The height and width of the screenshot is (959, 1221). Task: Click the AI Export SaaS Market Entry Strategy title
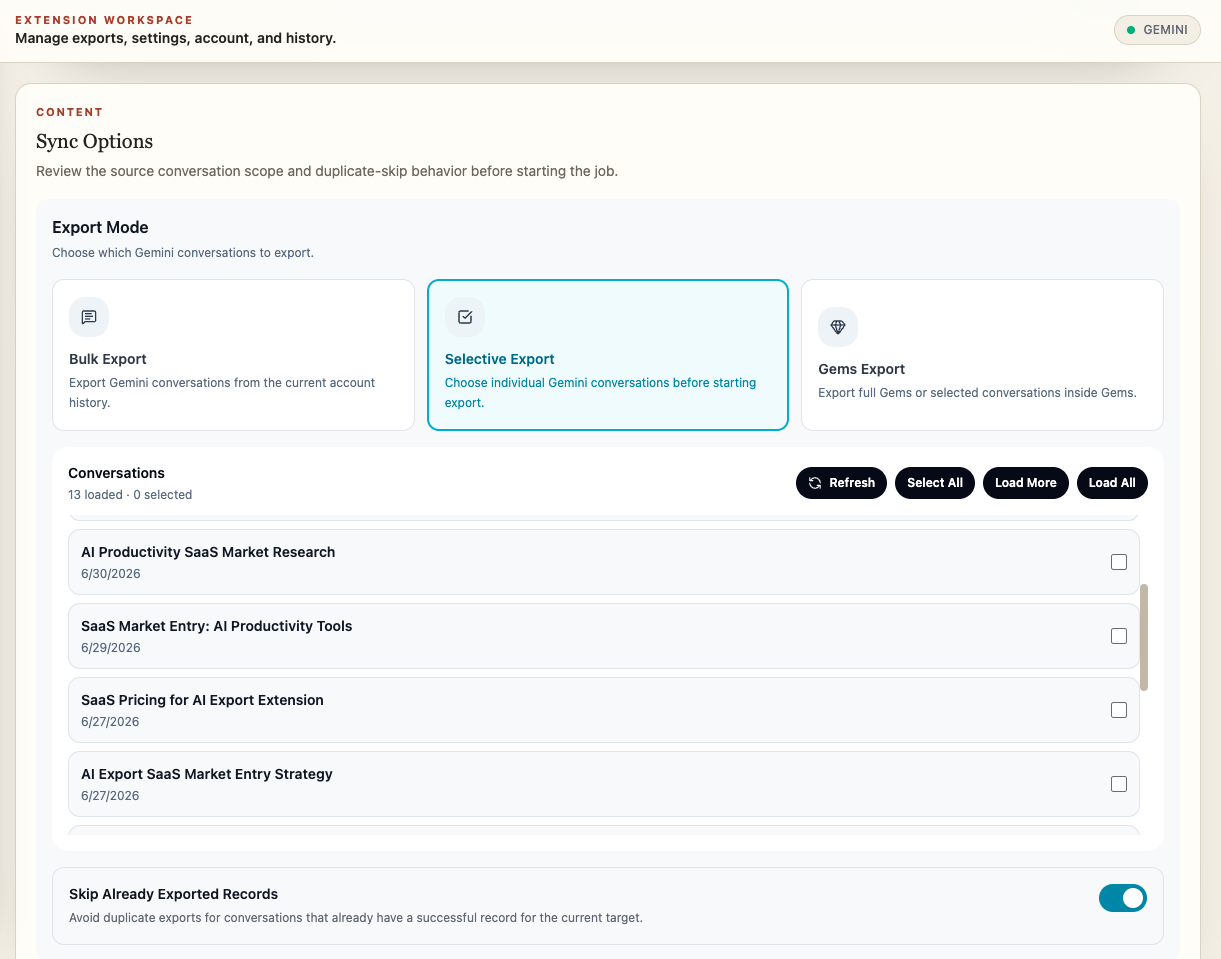pyautogui.click(x=207, y=774)
